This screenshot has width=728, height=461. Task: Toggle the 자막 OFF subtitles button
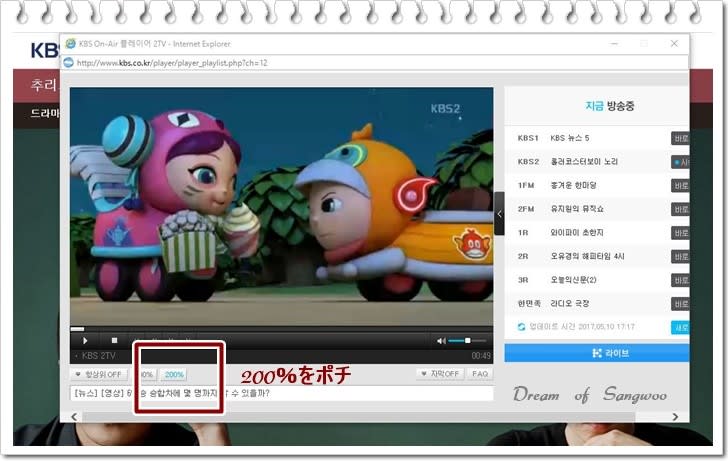coord(440,374)
